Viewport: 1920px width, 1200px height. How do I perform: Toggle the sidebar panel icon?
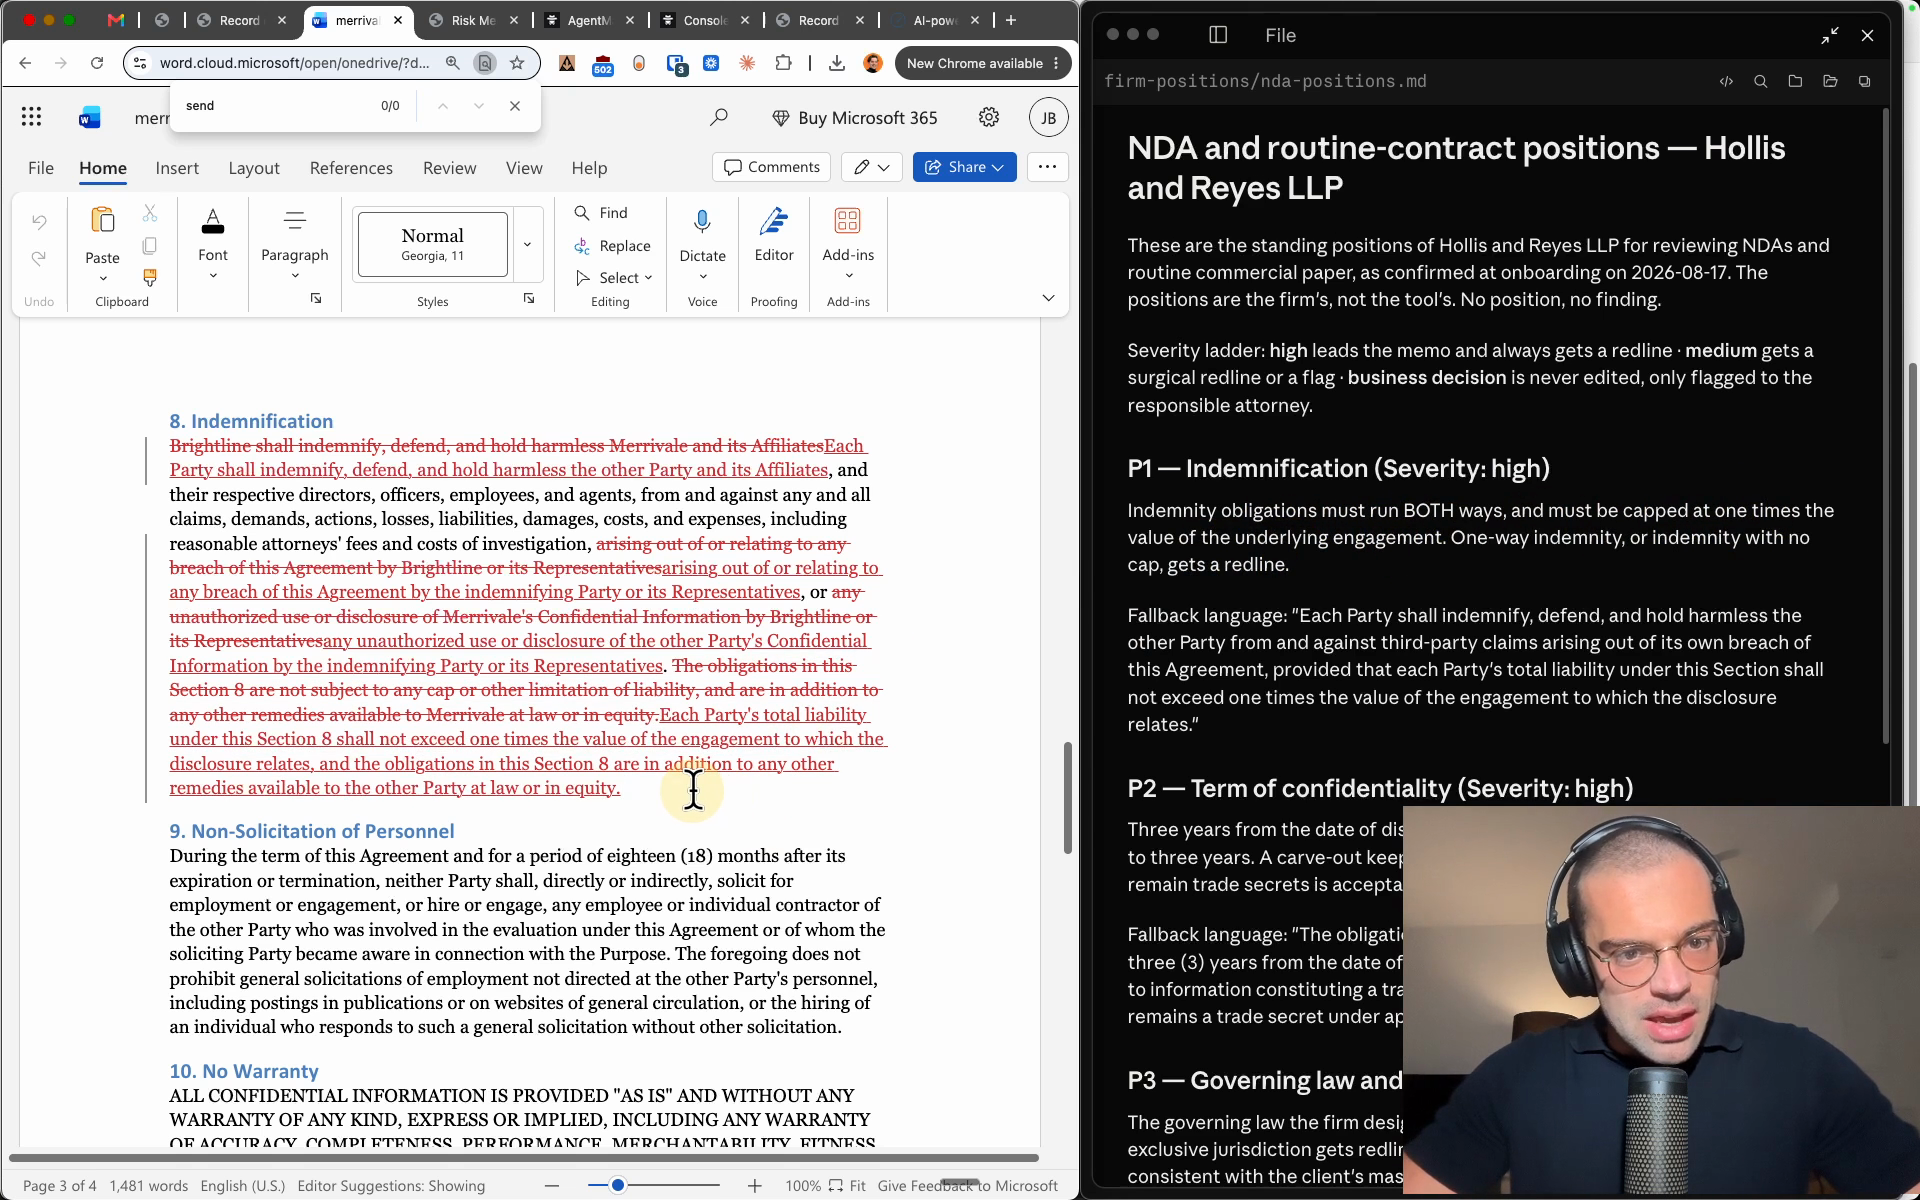(1217, 35)
